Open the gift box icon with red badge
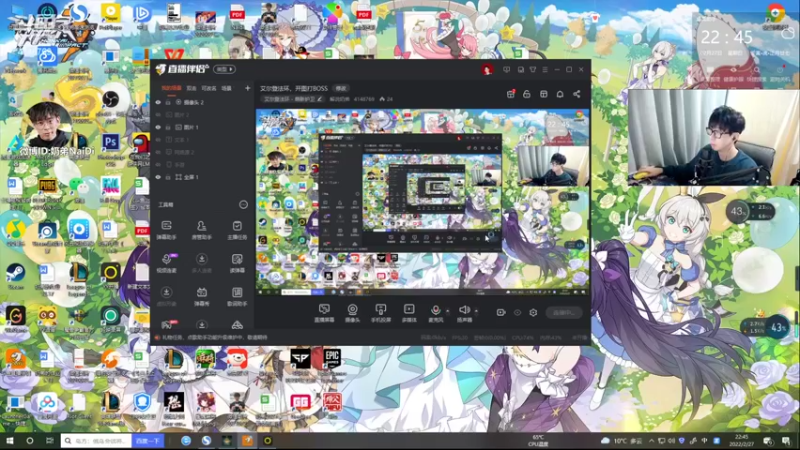Image resolution: width=800 pixels, height=450 pixels. [x=511, y=94]
